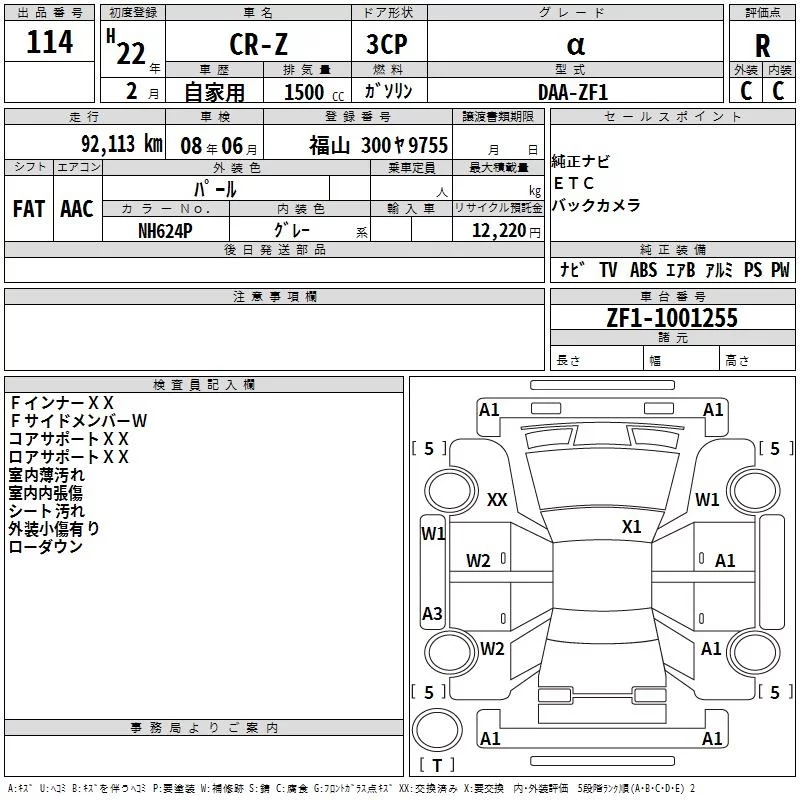This screenshot has width=800, height=800.
Task: Select バックカメラ in sales points
Action: [x=596, y=205]
